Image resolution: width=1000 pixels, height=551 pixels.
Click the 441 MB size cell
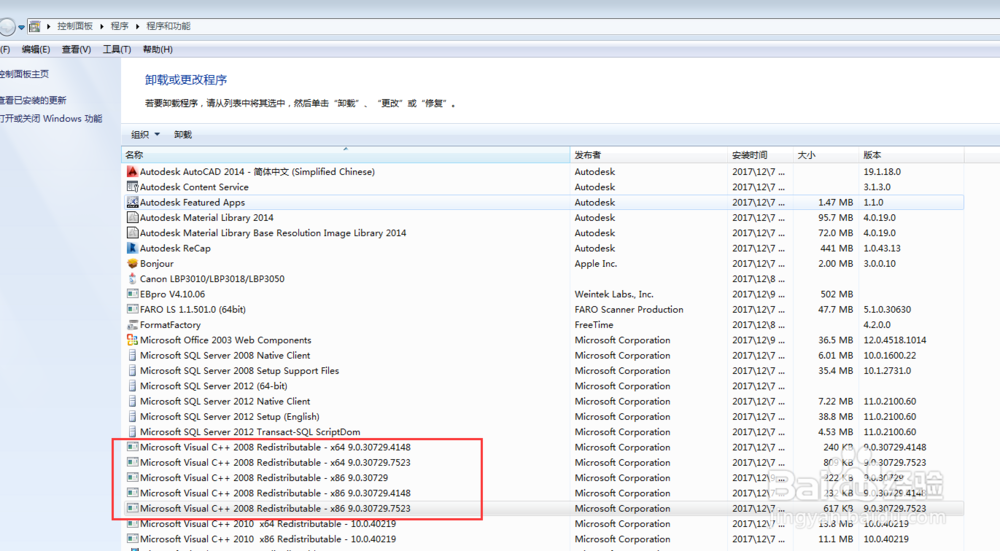837,248
